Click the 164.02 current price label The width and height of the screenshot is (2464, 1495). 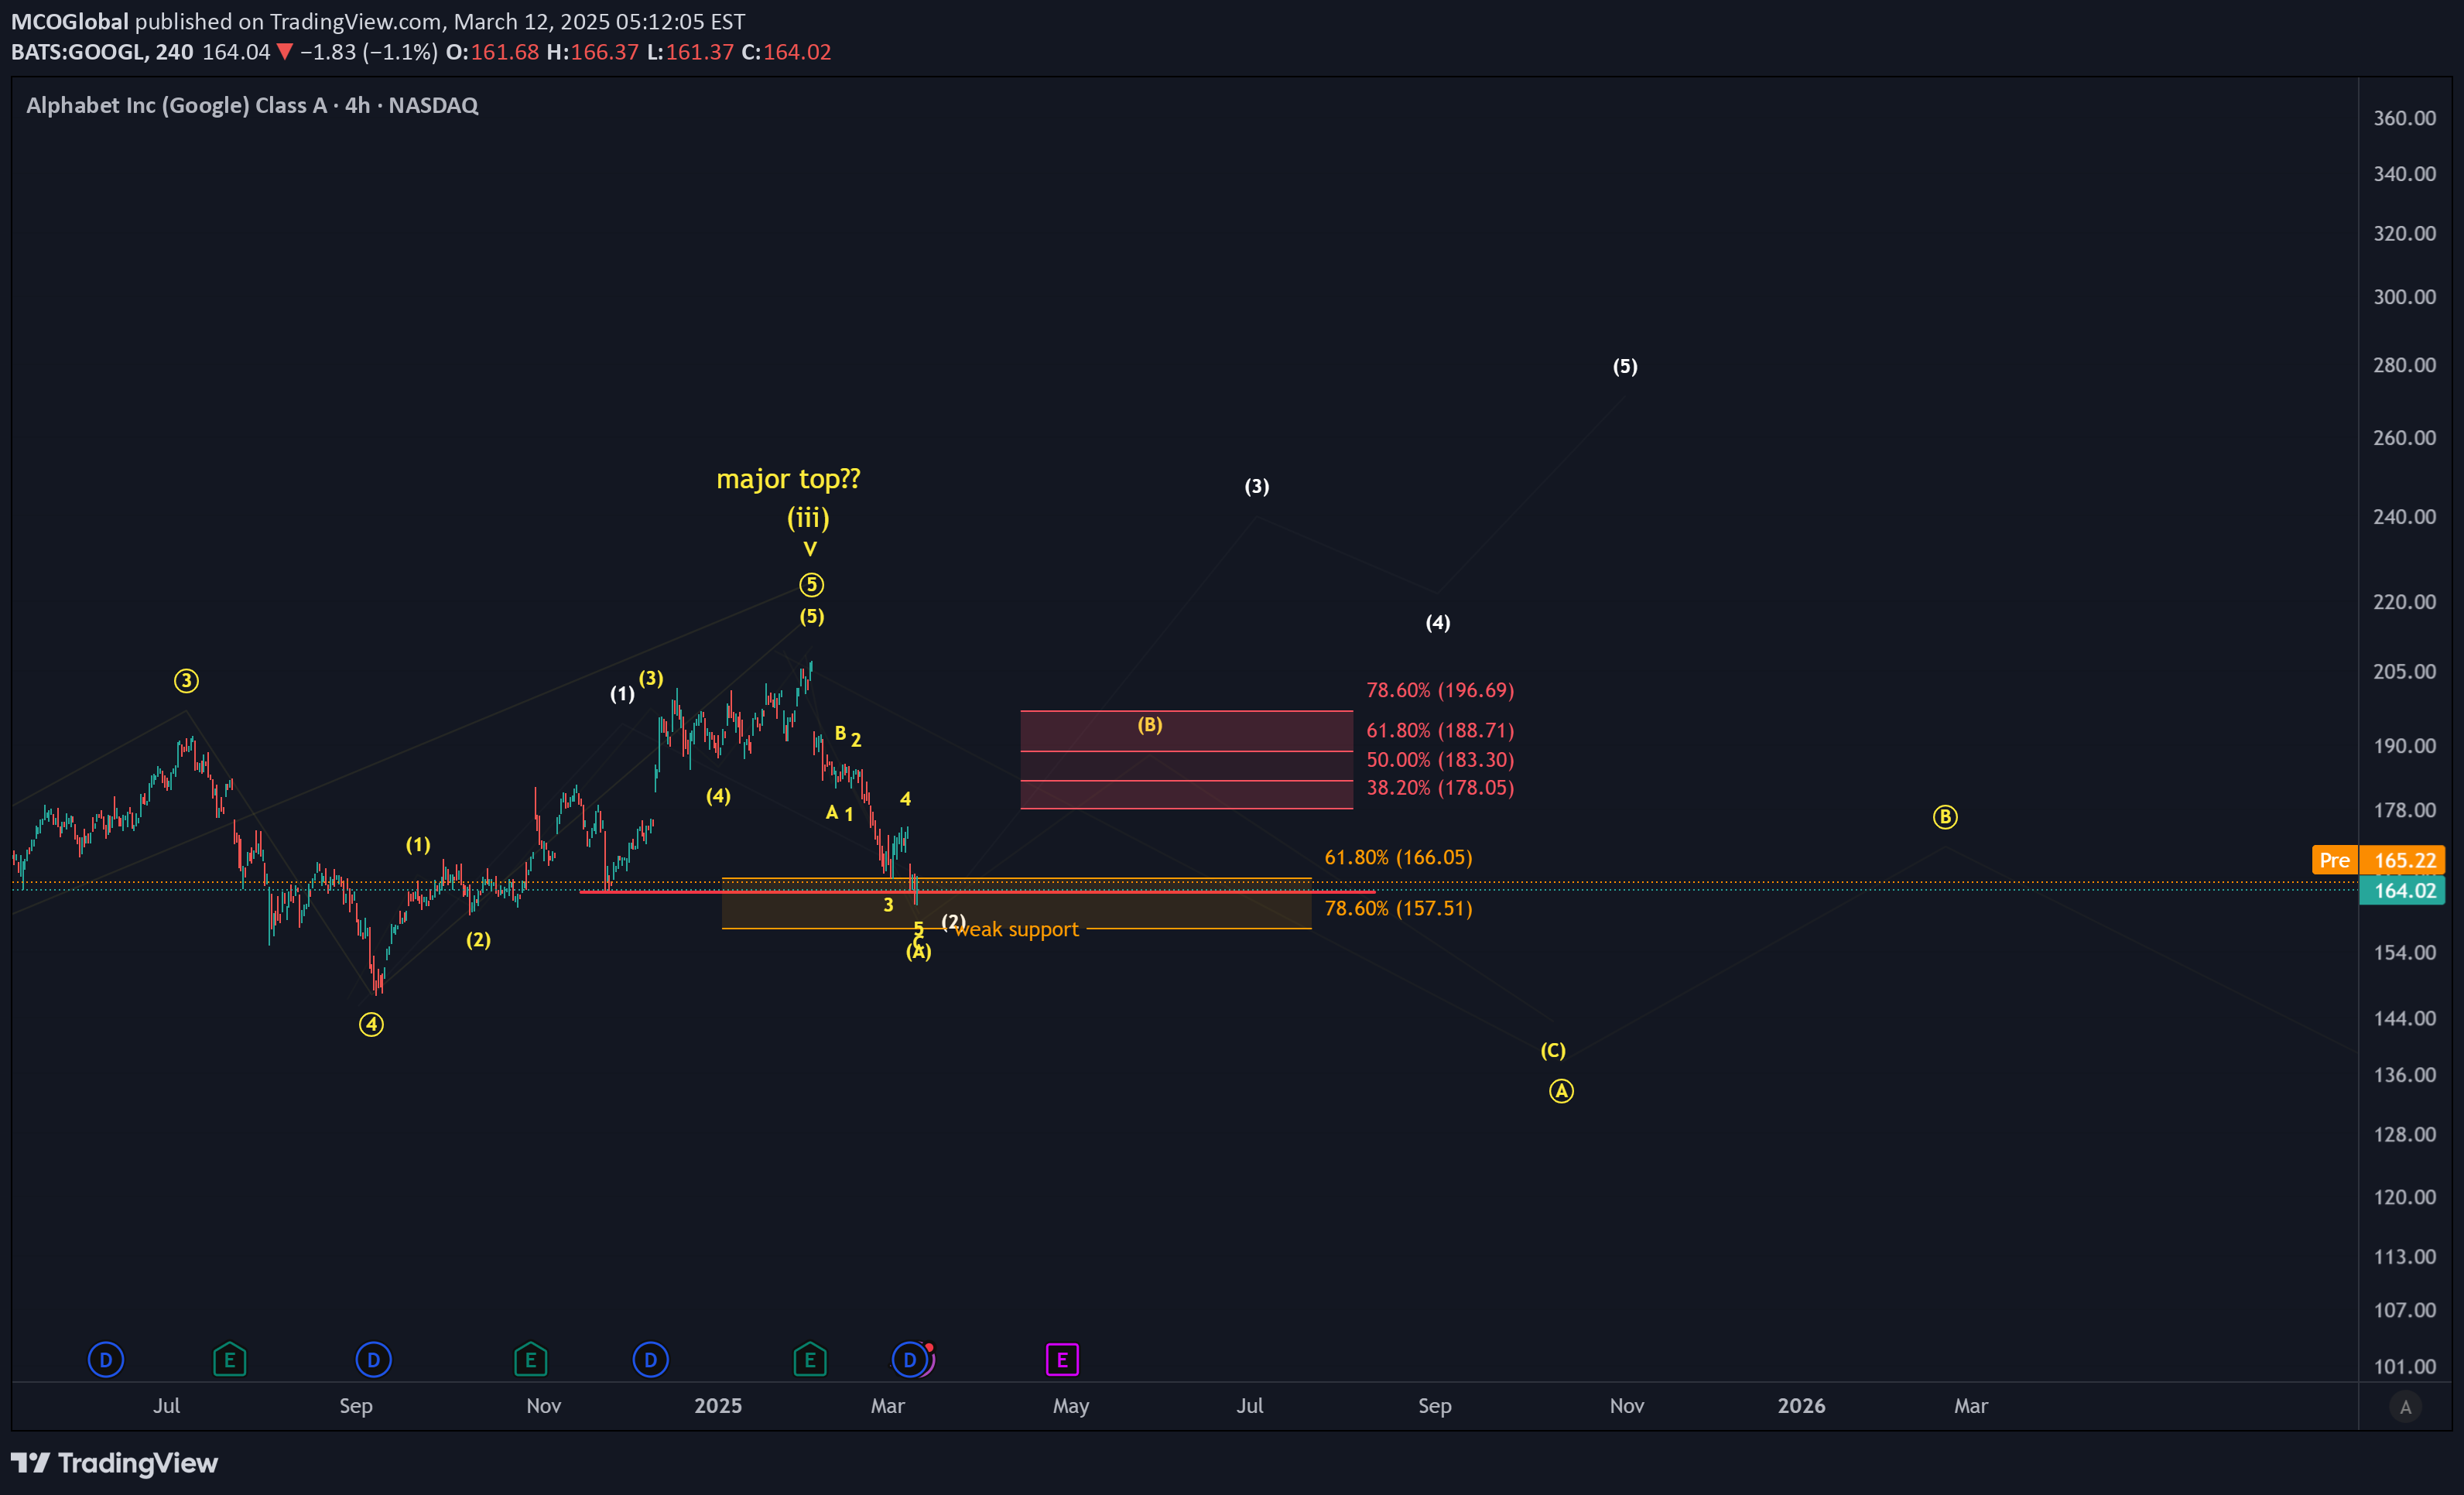(2402, 890)
